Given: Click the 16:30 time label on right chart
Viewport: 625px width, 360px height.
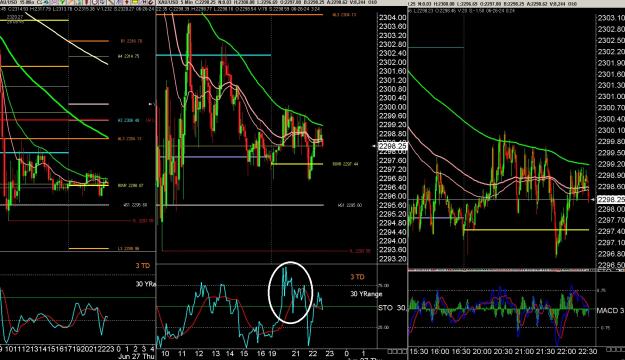Looking at the screenshot, I should pyautogui.click(x=461, y=352).
